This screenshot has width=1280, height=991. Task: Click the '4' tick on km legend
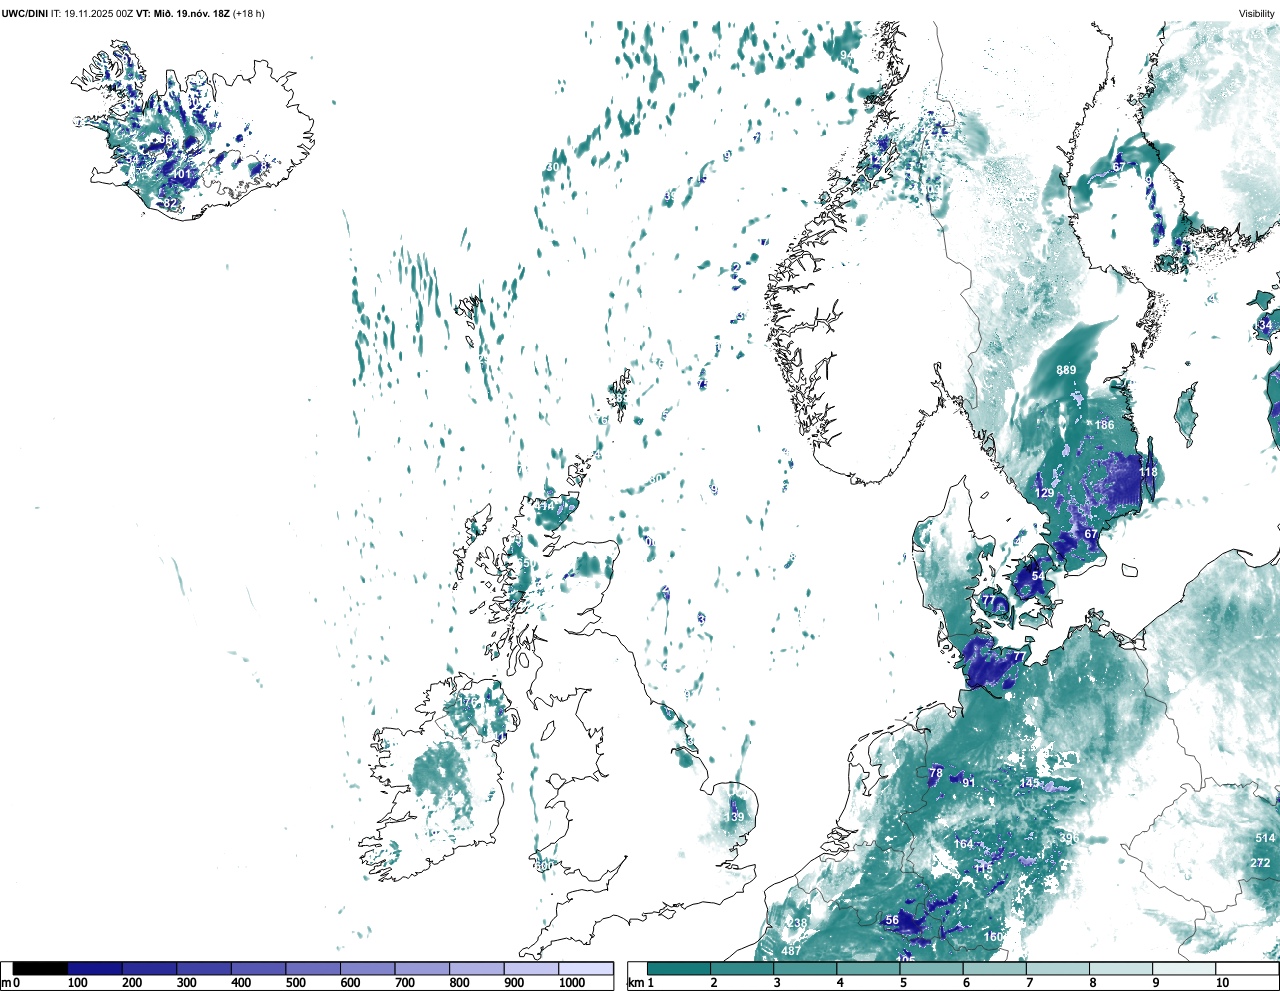840,983
